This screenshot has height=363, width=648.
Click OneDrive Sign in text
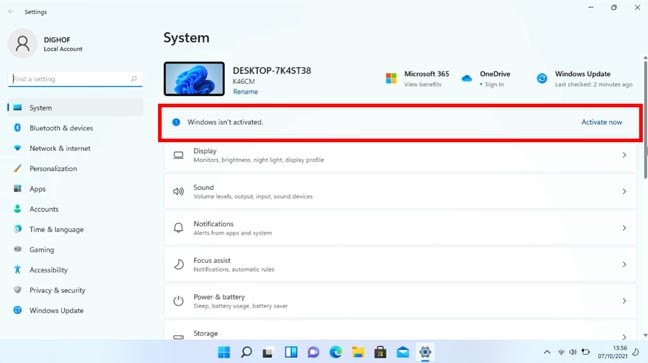(494, 84)
